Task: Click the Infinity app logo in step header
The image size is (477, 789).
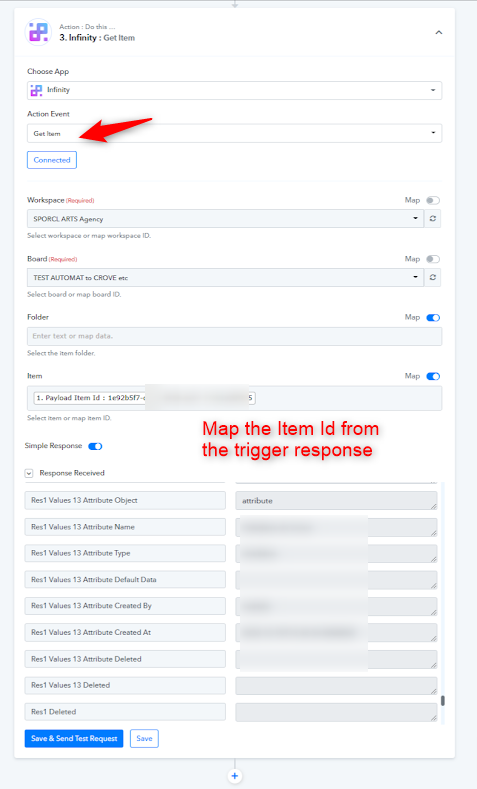Action: (38, 32)
